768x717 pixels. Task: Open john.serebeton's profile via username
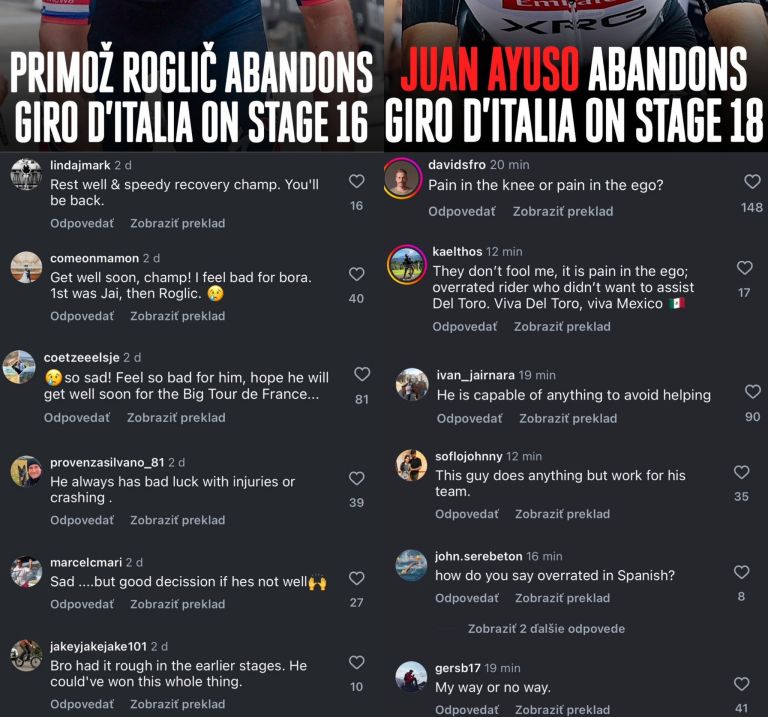click(x=479, y=556)
